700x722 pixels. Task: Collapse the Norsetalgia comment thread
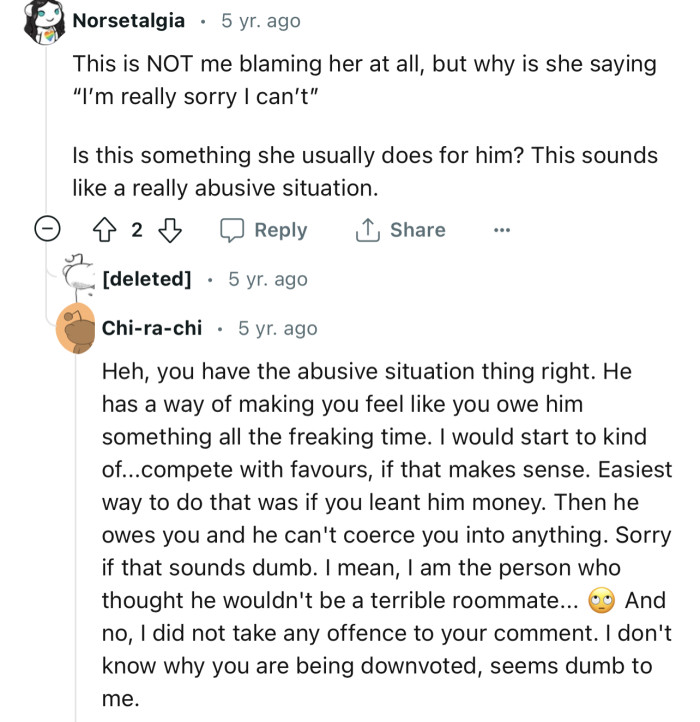[46, 230]
